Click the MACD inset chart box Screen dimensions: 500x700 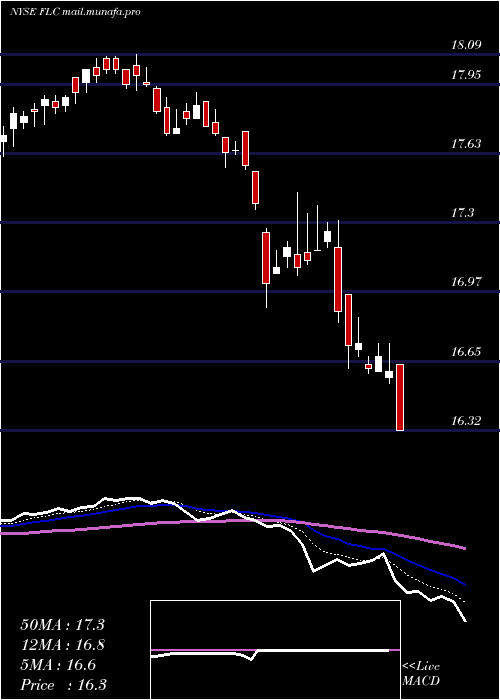[x=275, y=650]
